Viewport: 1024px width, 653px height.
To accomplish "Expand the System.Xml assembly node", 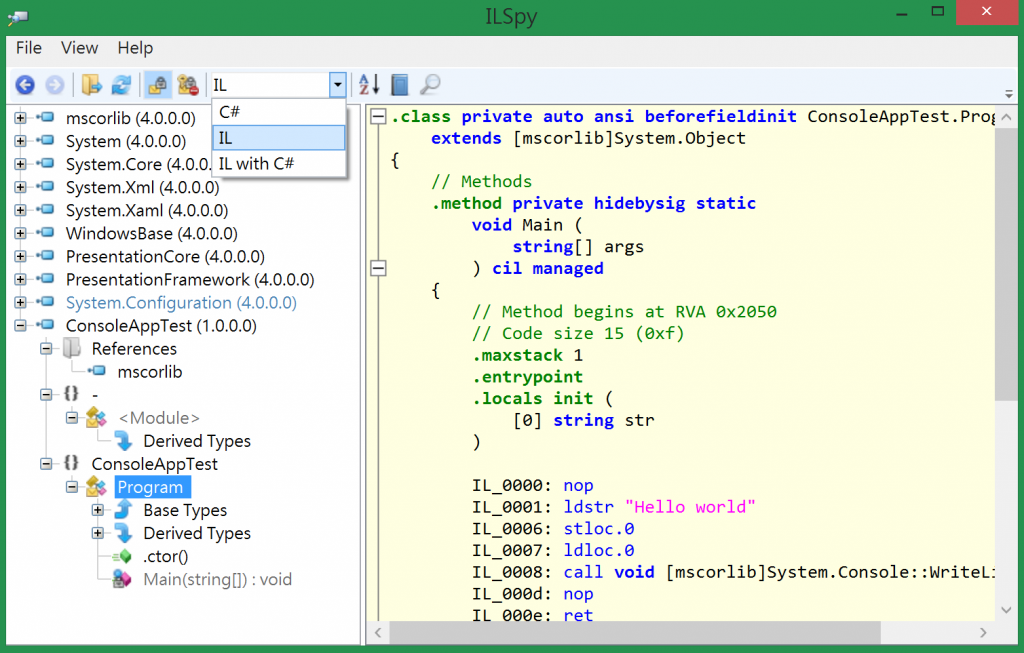I will (20, 187).
